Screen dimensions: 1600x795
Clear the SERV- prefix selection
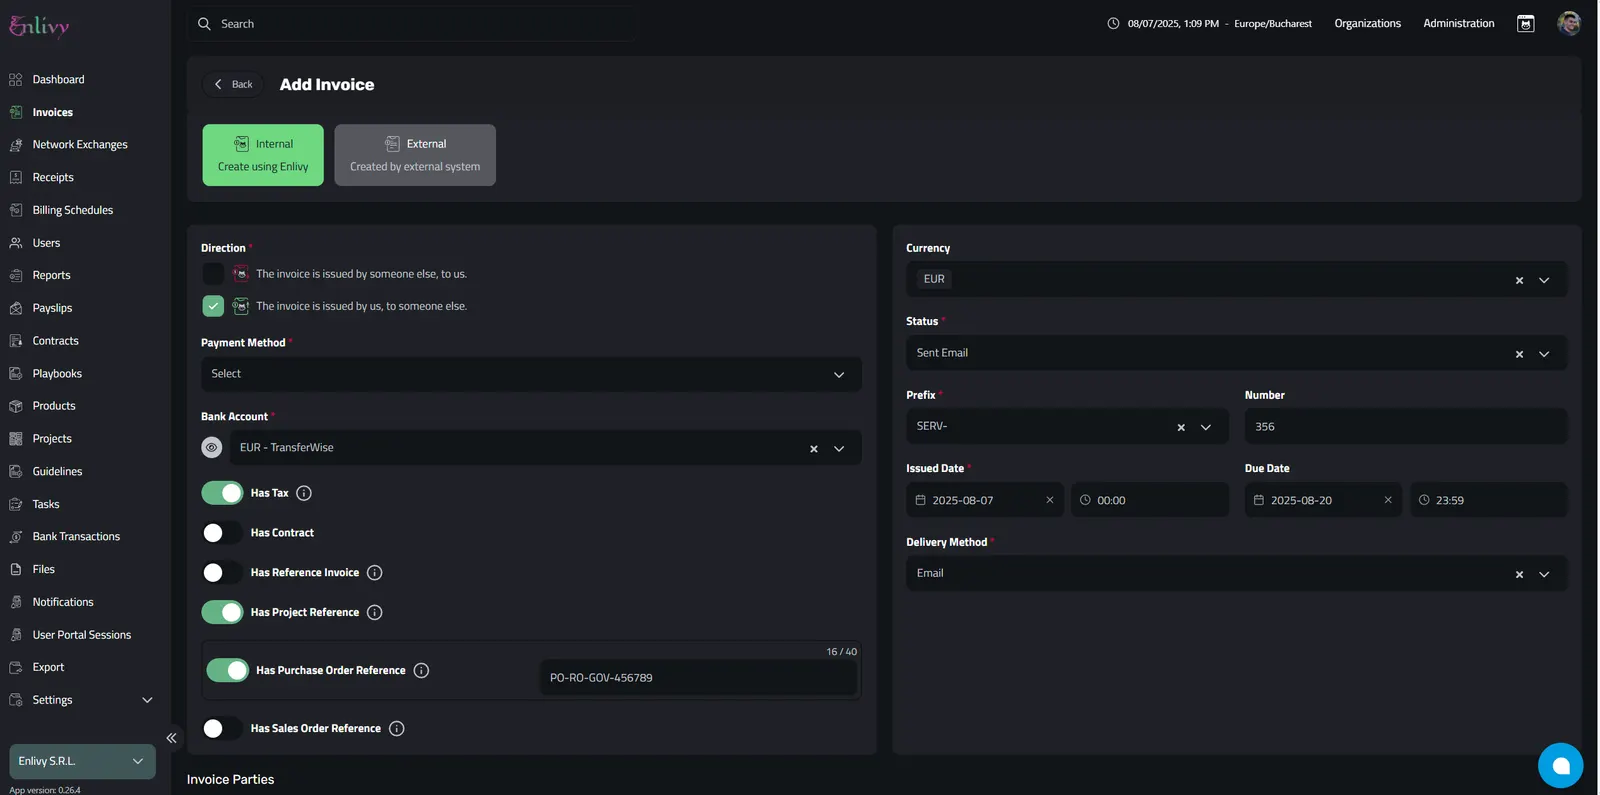tap(1181, 427)
